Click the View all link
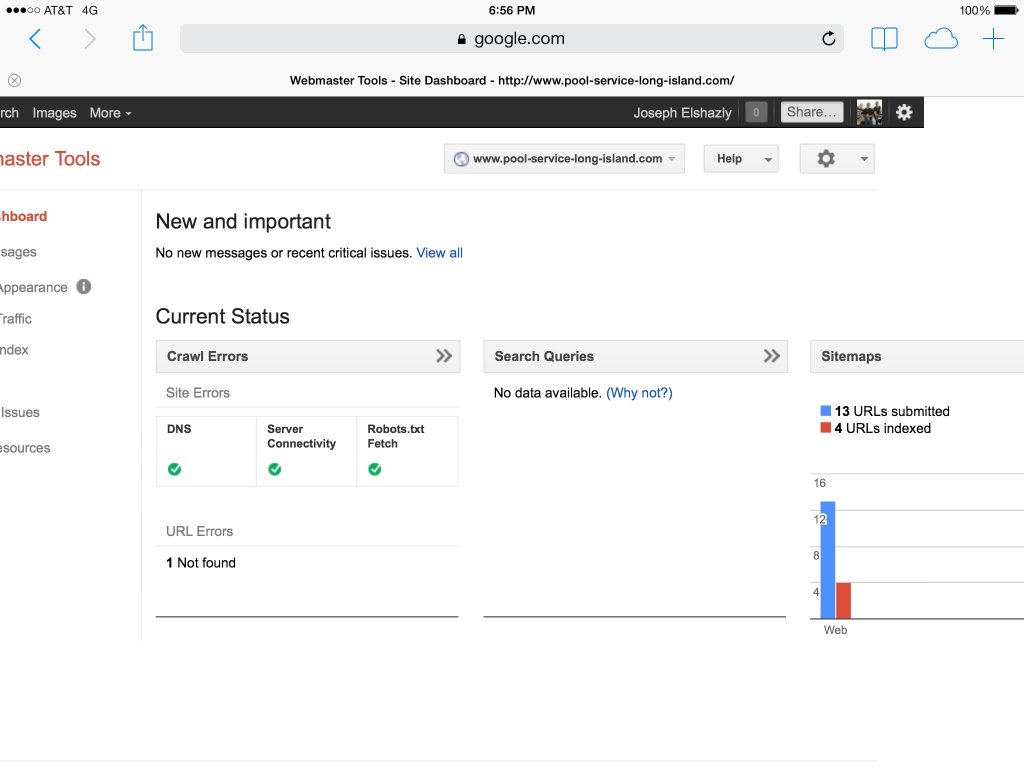 click(x=439, y=253)
